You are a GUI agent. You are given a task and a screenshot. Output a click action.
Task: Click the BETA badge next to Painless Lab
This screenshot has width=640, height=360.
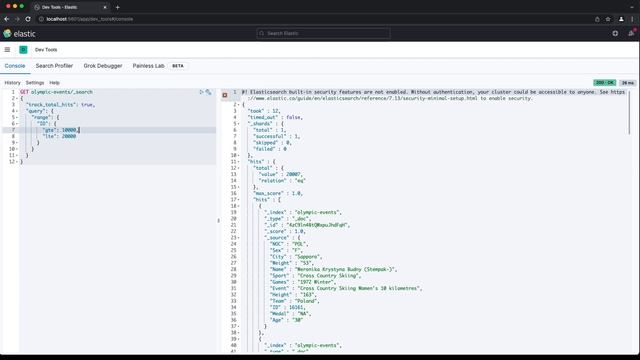pos(178,66)
